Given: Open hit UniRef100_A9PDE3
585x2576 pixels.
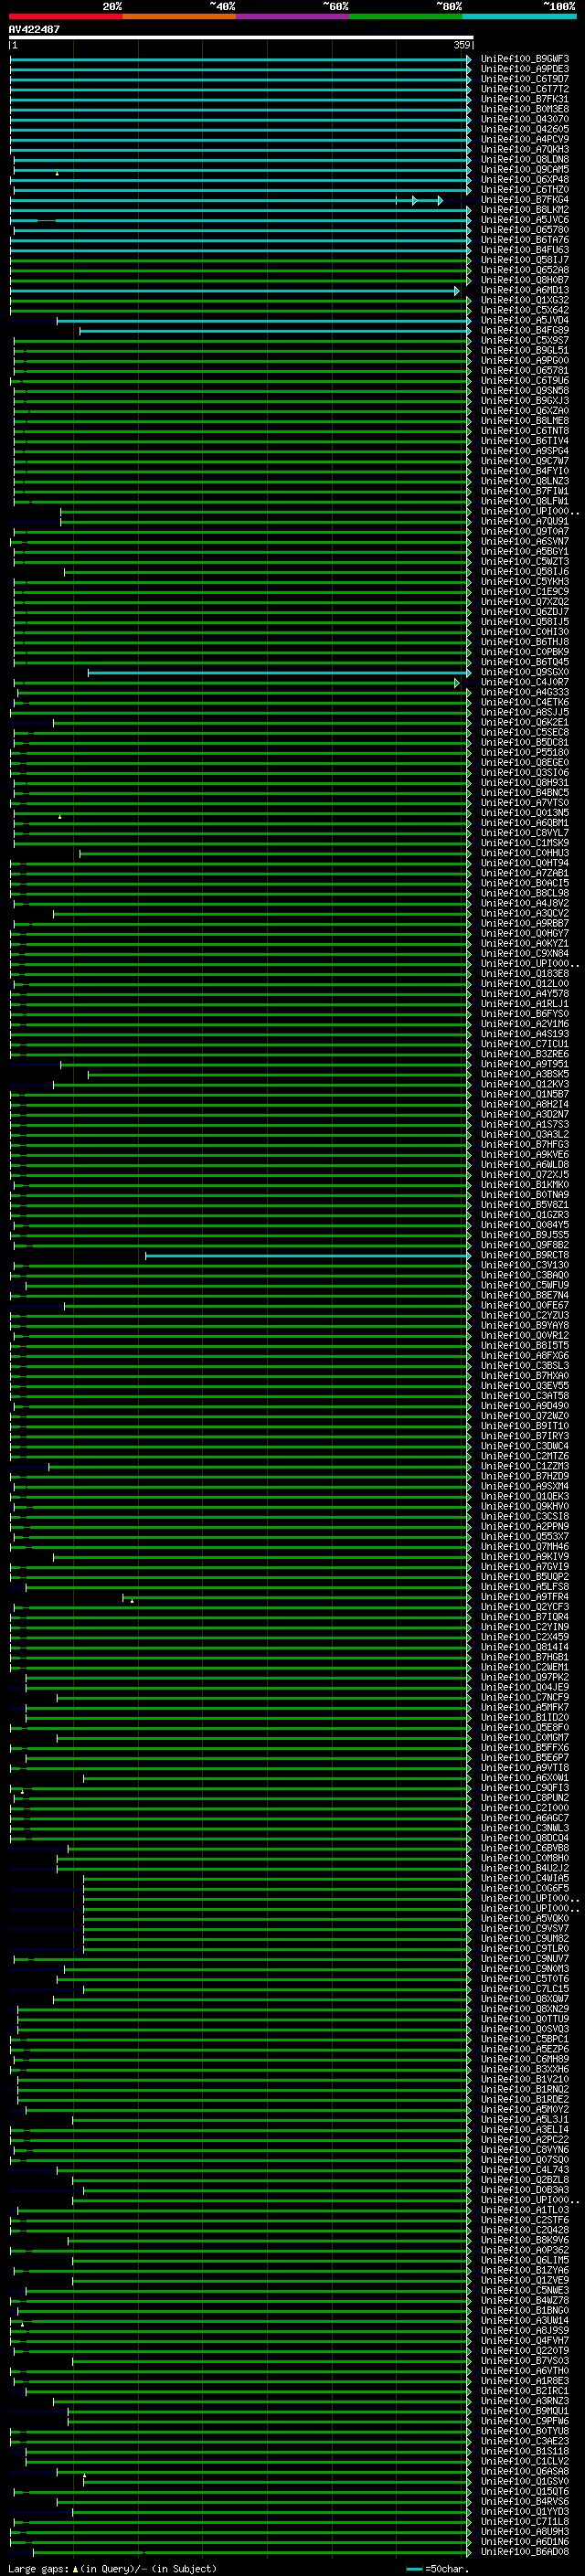Looking at the screenshot, I should [x=524, y=69].
